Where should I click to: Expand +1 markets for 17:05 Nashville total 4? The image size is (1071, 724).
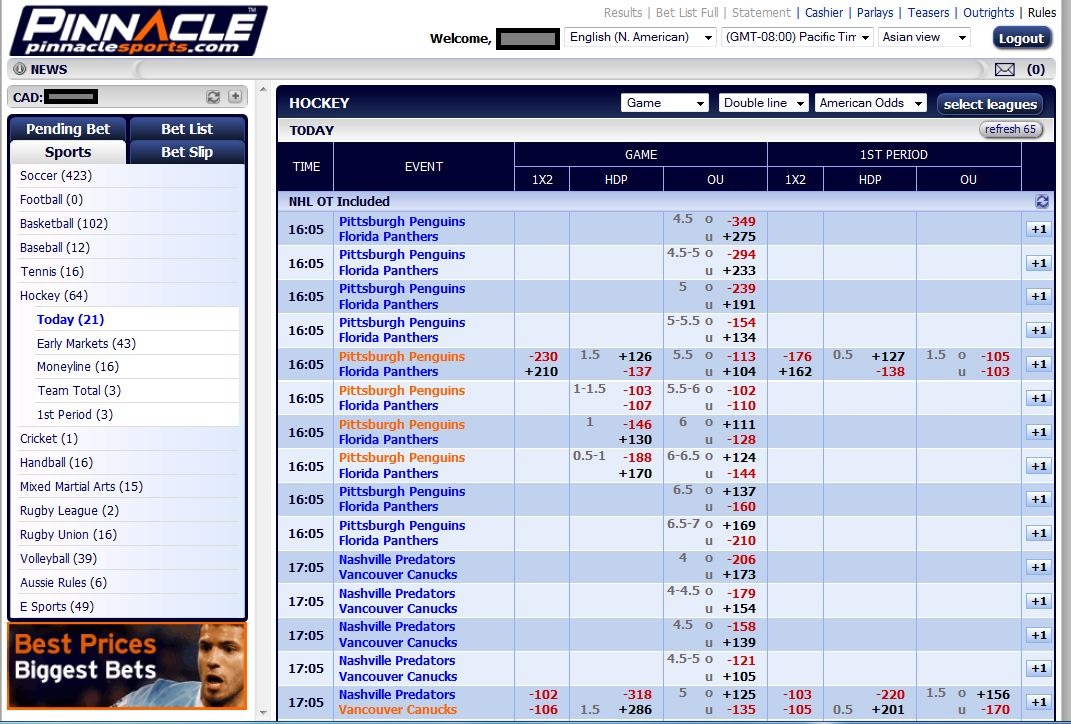[x=1039, y=567]
